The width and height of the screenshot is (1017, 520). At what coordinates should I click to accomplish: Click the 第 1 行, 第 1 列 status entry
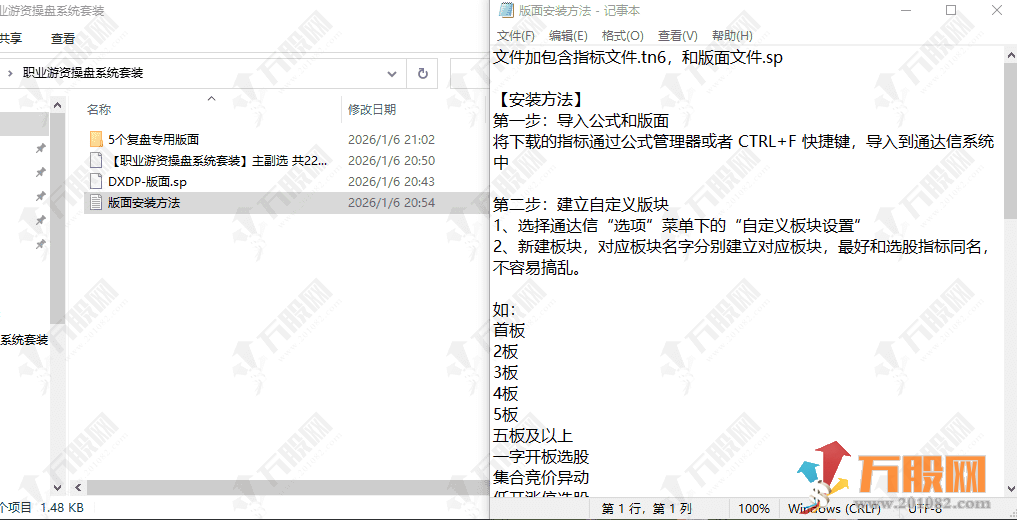point(647,508)
